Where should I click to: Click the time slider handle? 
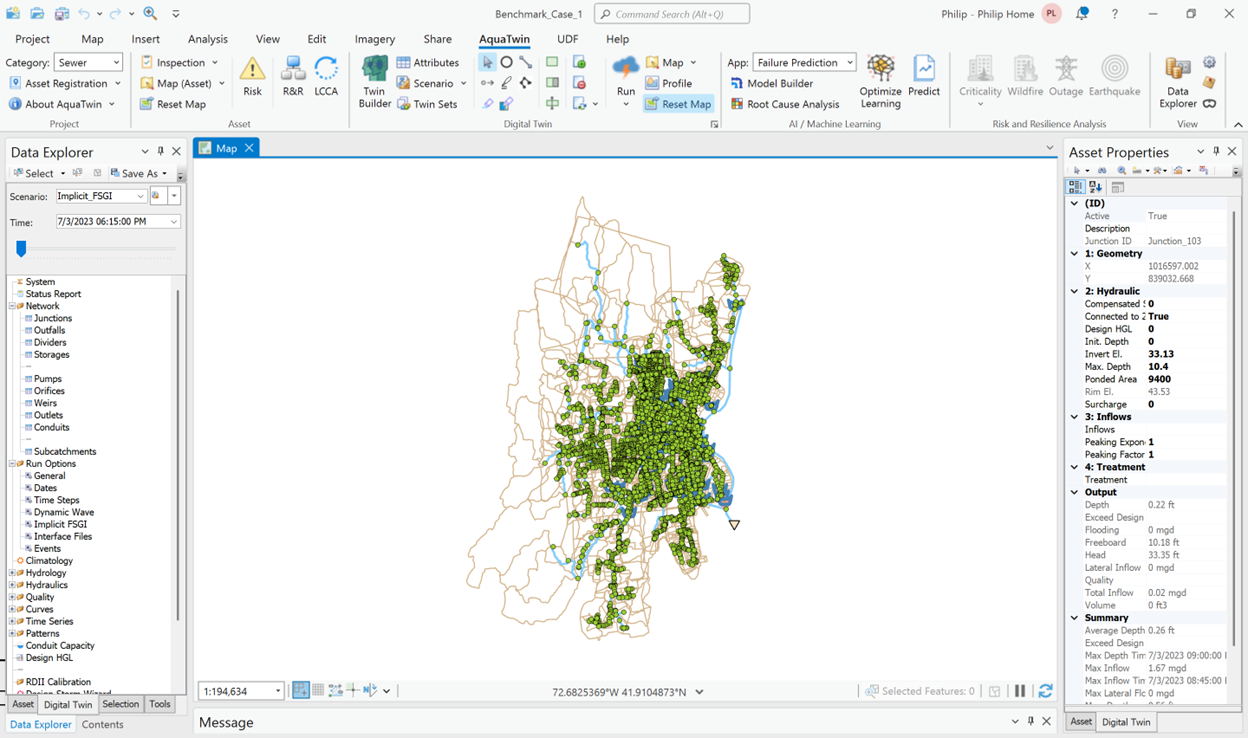[21, 249]
